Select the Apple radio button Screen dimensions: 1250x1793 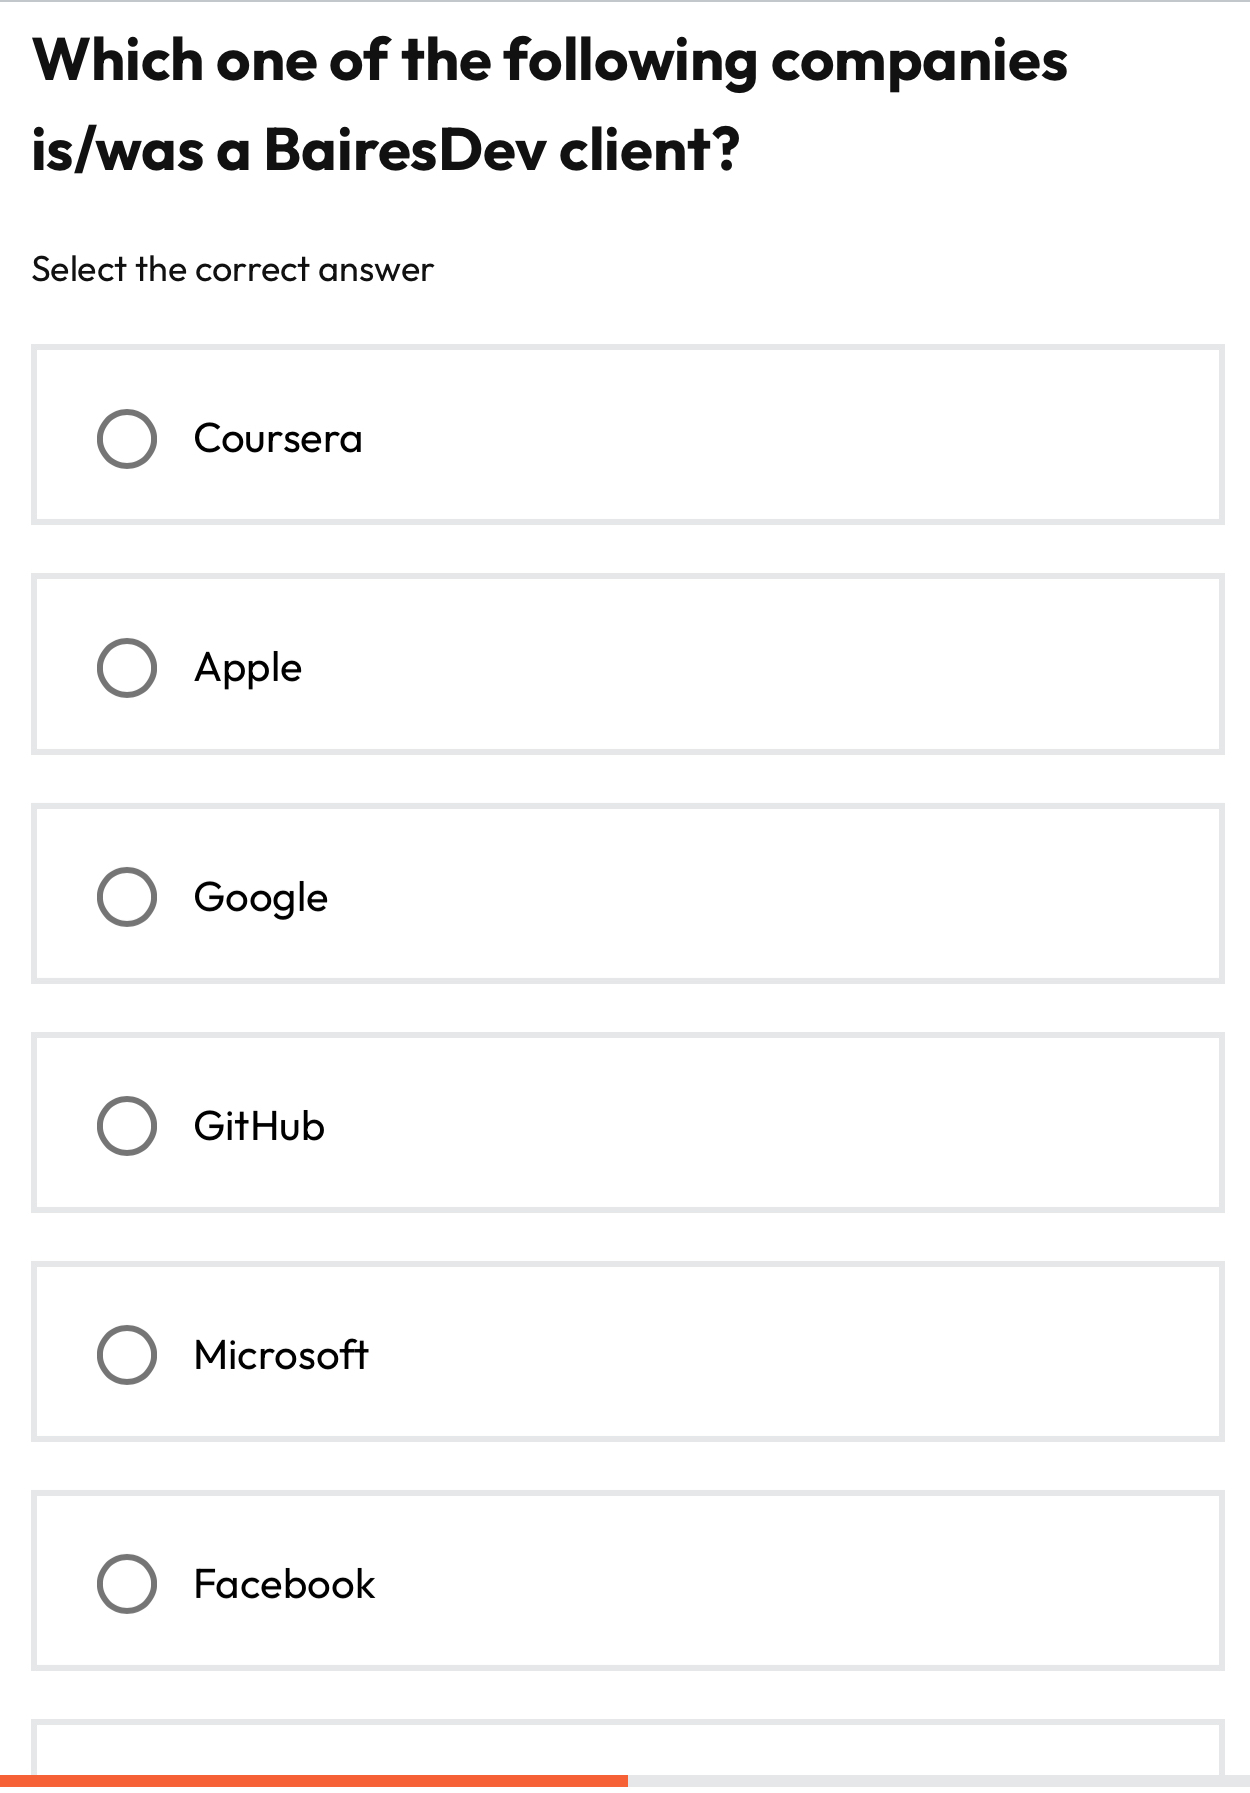(126, 665)
